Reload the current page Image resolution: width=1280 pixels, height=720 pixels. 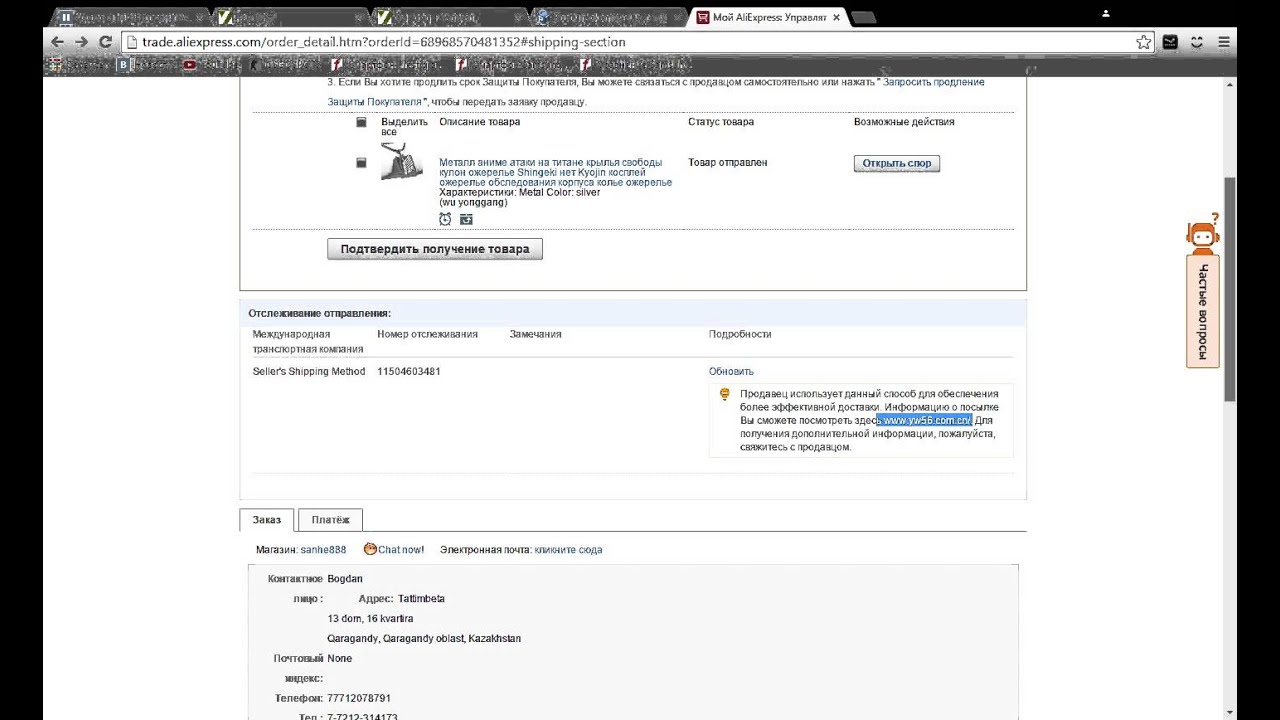[106, 42]
